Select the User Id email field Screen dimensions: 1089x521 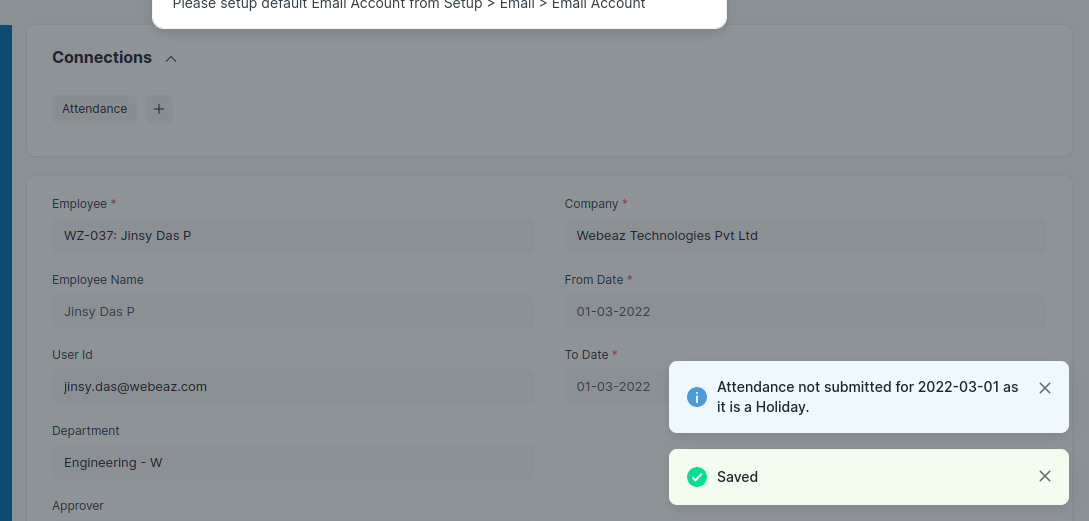tap(293, 387)
